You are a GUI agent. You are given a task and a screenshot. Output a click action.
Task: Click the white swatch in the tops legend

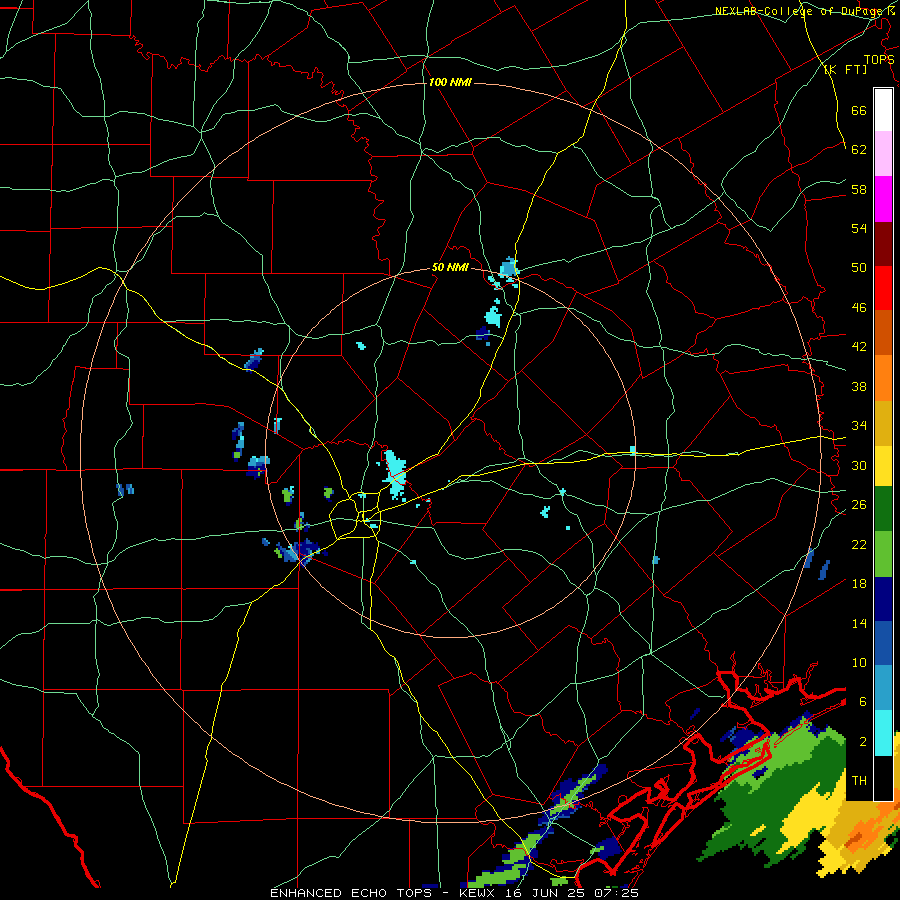883,110
